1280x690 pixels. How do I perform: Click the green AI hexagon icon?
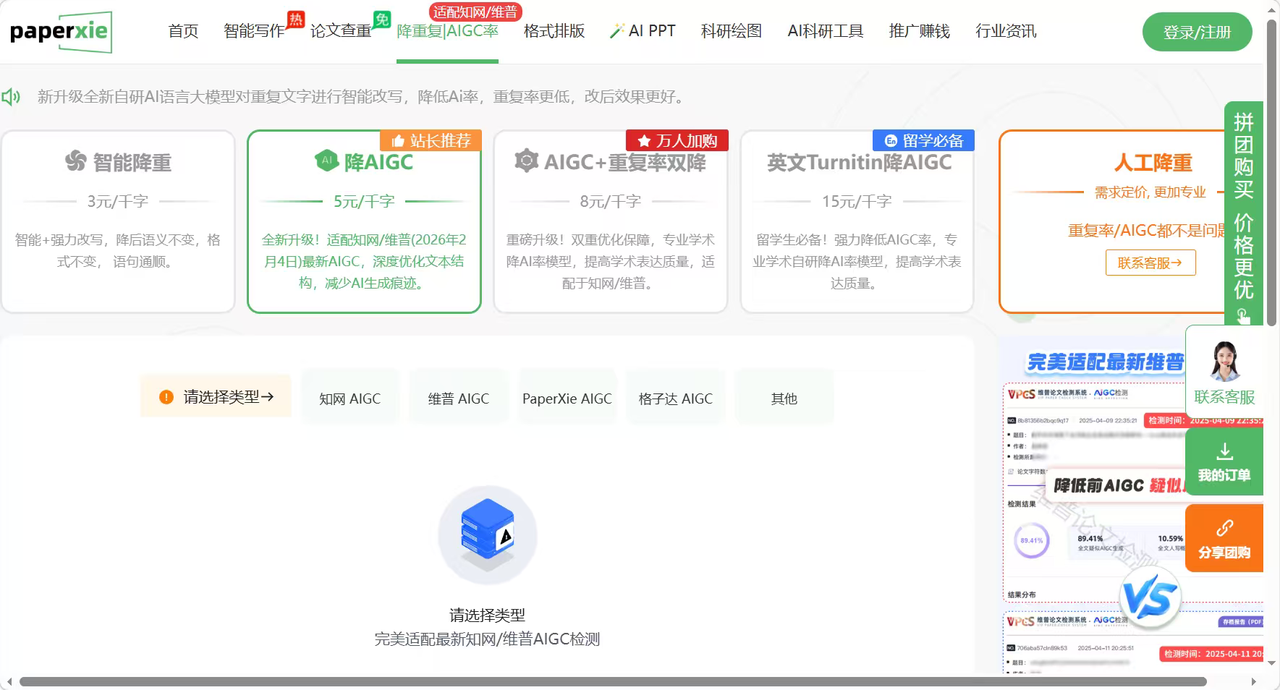326,161
